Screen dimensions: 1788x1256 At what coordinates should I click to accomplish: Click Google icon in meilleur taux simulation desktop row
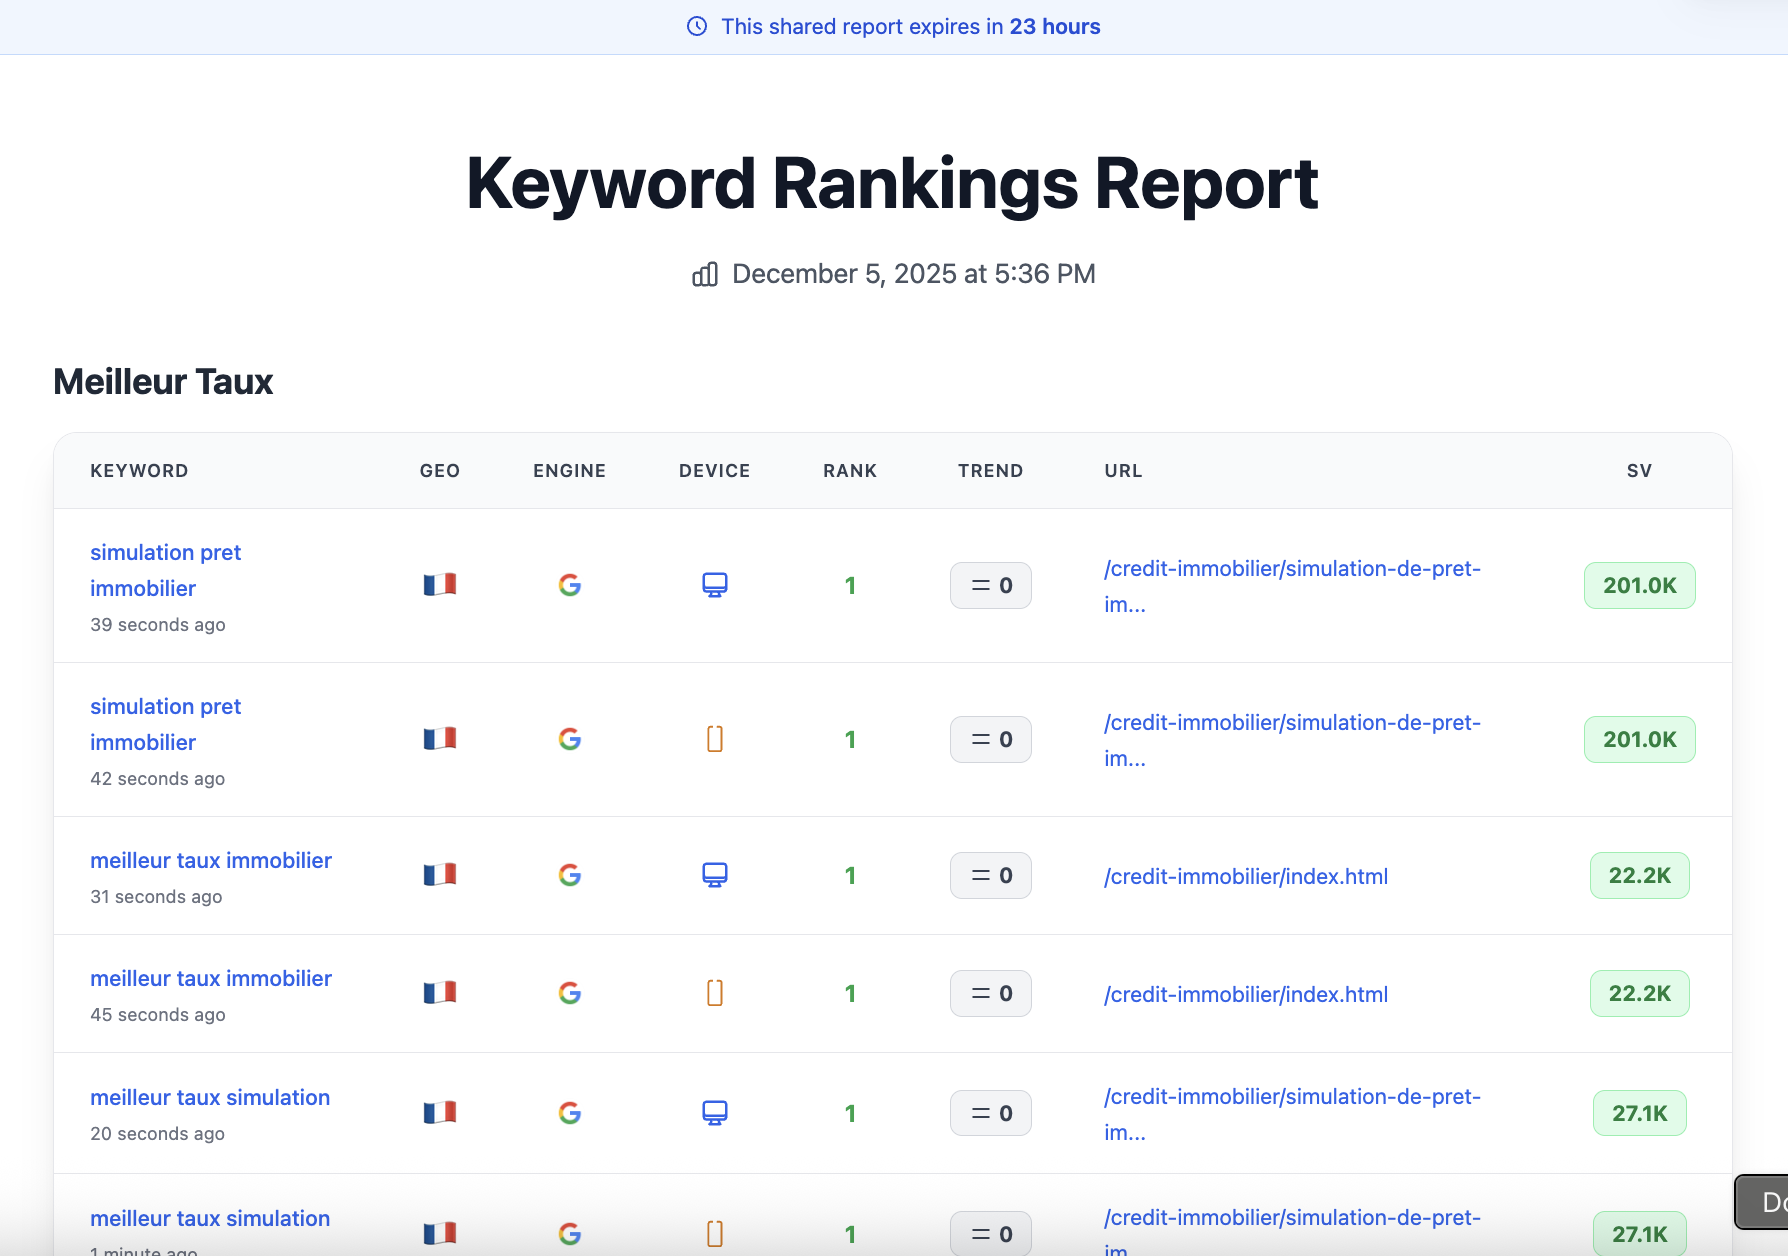point(570,1113)
